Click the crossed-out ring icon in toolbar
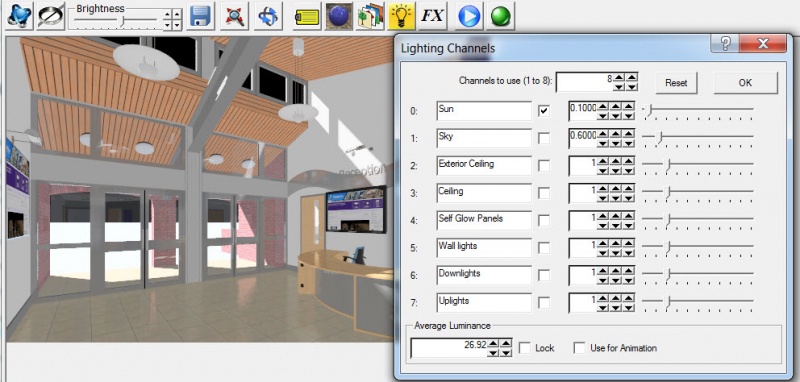Image resolution: width=800 pixels, height=382 pixels. [x=51, y=16]
